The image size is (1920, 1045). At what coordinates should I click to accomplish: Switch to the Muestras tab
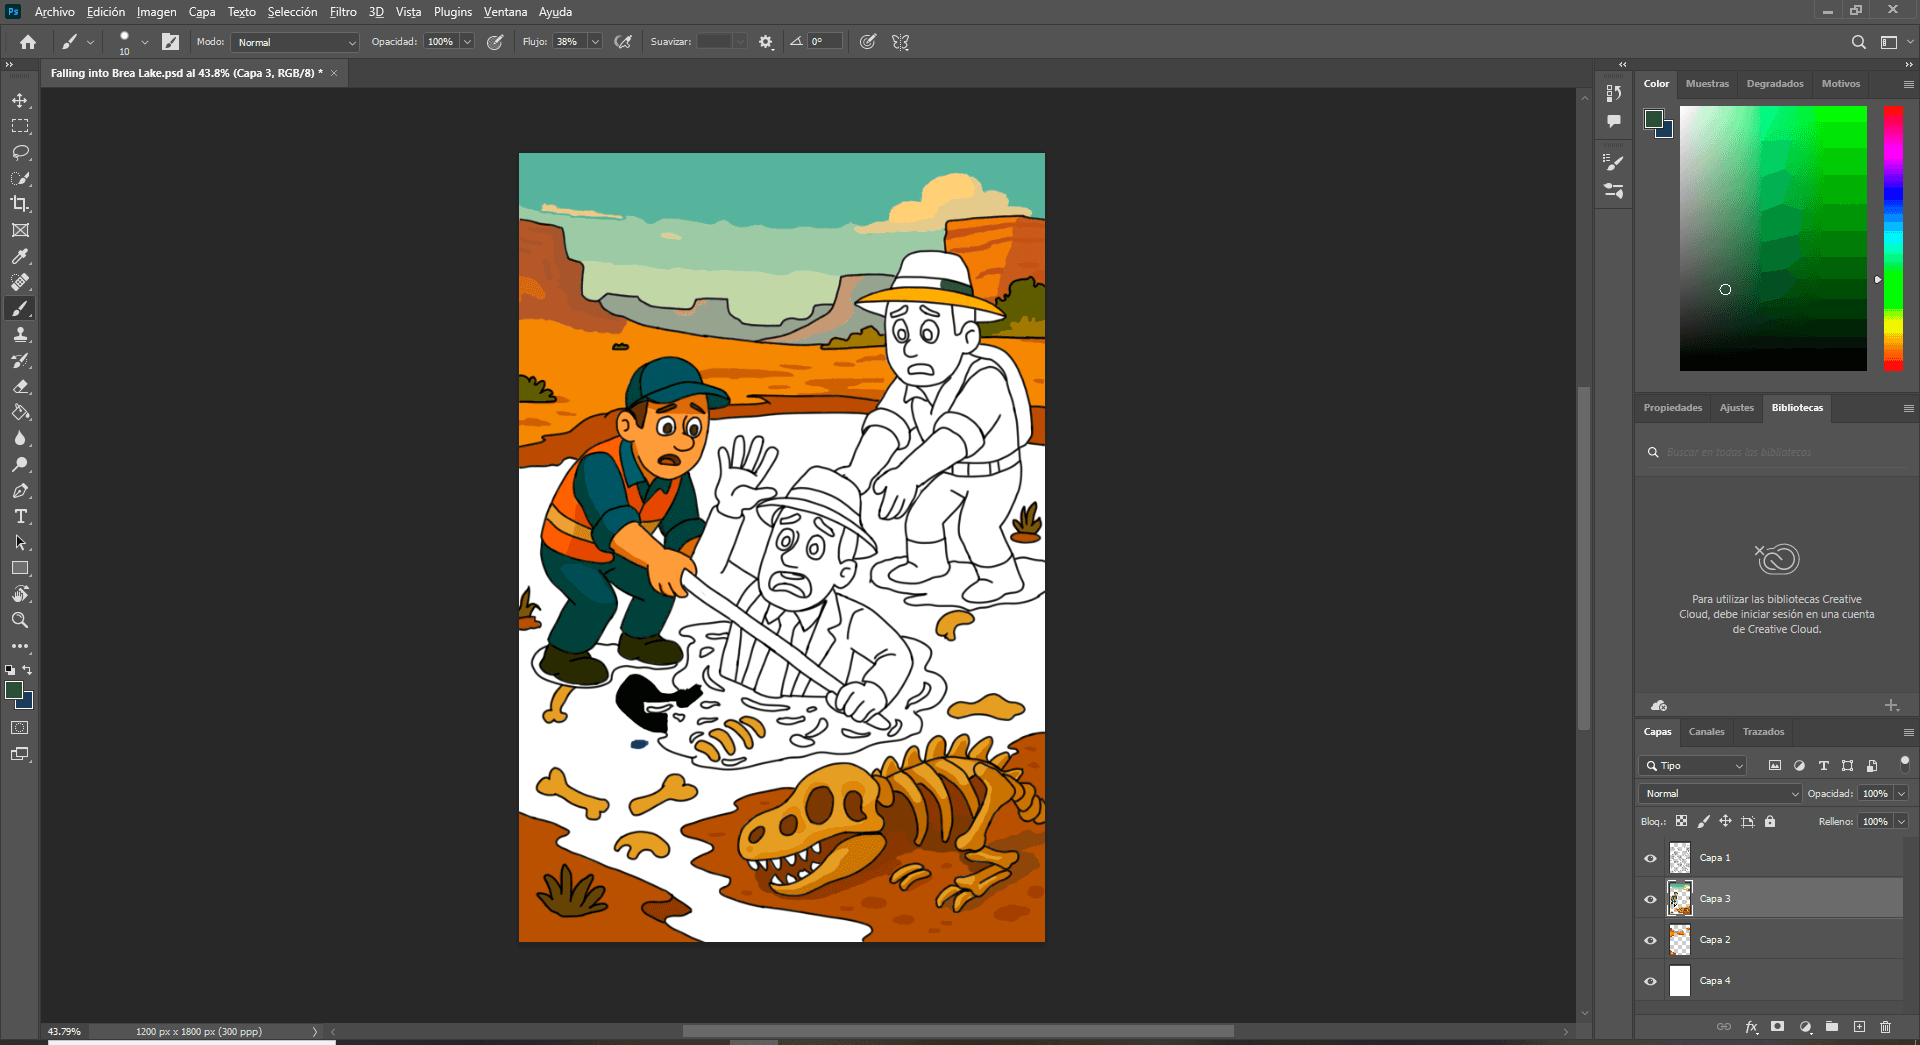[1706, 84]
